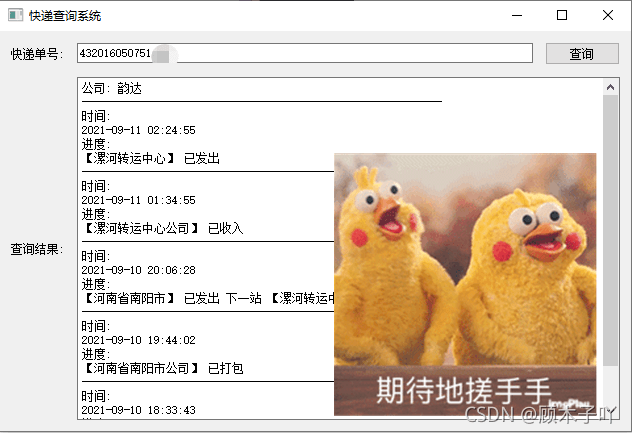
Task: Maximize the 快递查询系统 window
Action: tap(562, 15)
